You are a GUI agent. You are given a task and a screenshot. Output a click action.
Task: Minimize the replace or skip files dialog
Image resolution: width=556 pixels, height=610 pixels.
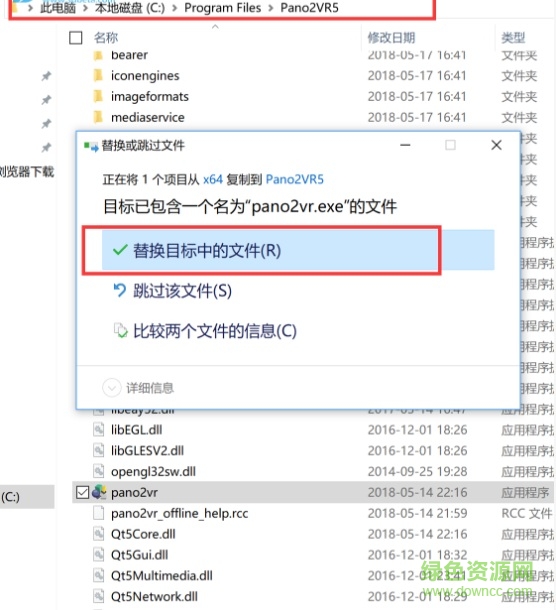pos(405,145)
